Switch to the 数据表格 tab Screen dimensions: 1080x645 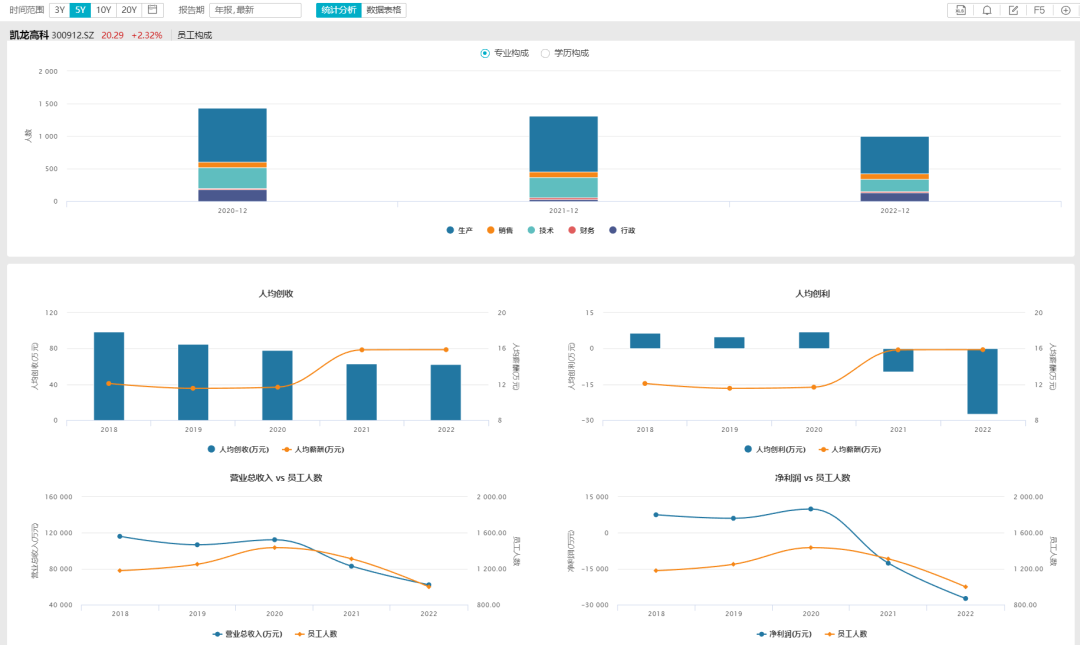(384, 10)
